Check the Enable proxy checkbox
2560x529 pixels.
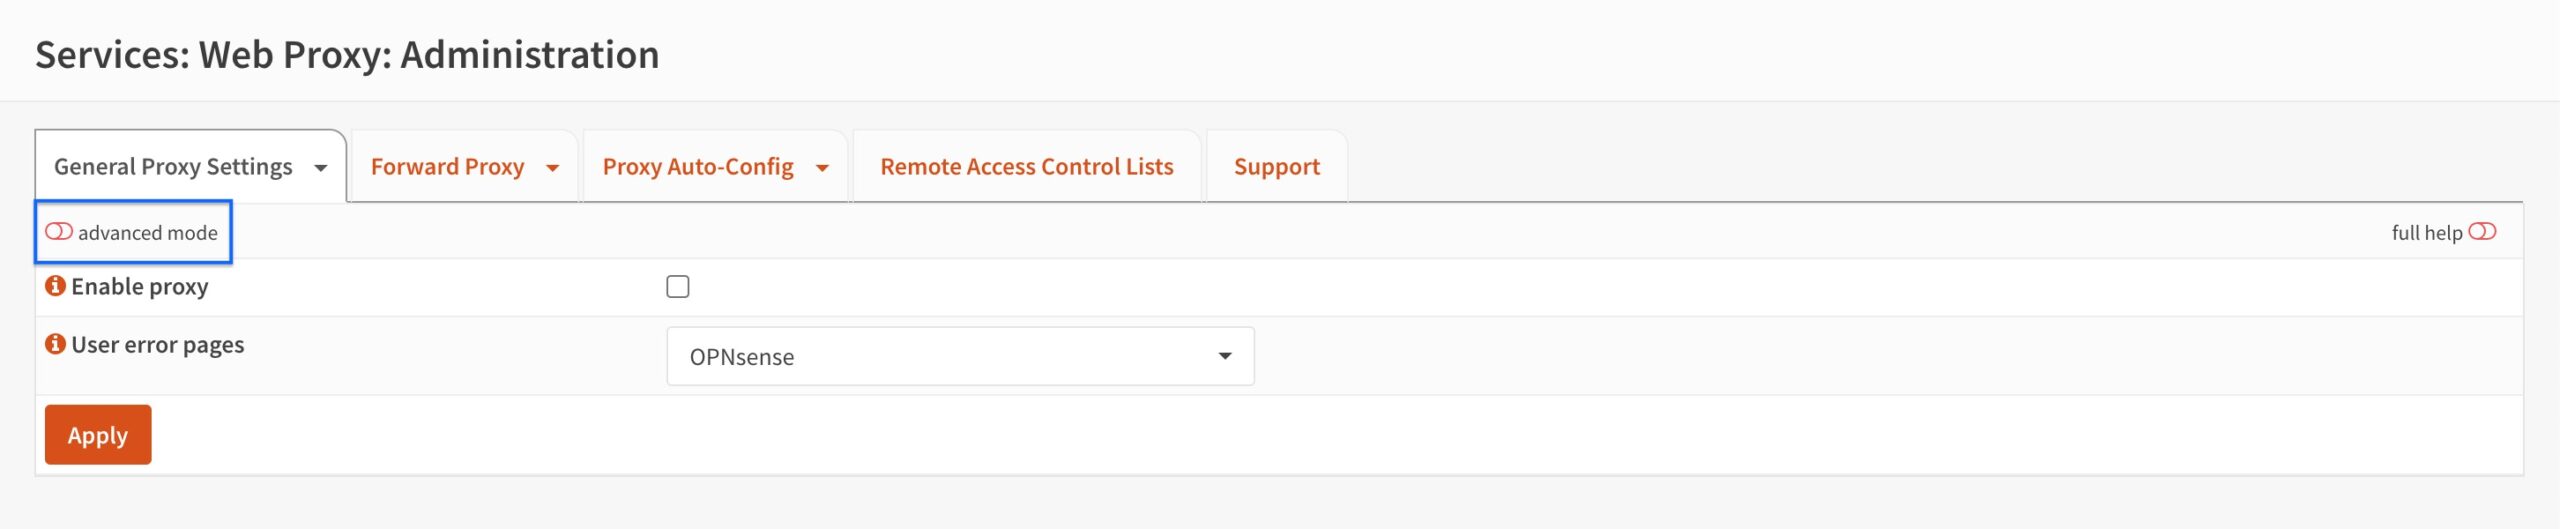coord(678,287)
